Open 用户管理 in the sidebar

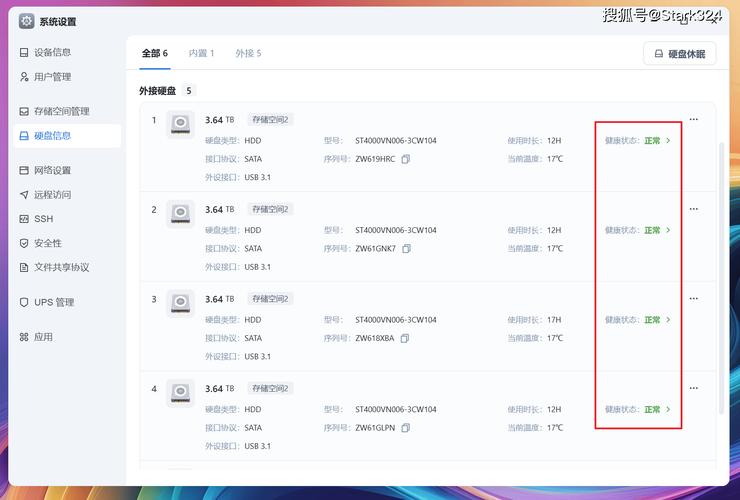click(45, 76)
